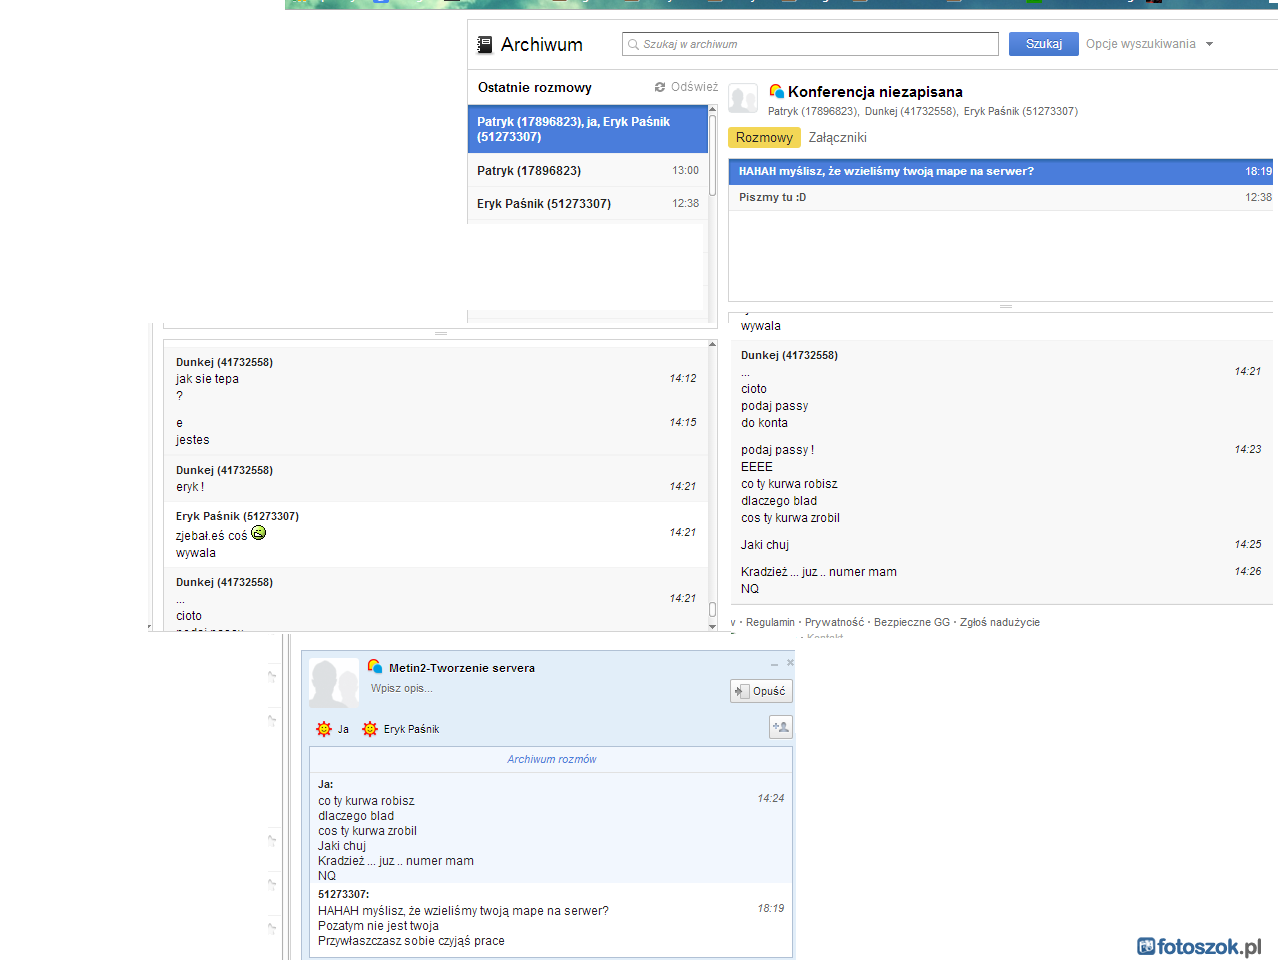
Task: Click participant Dunkej (41732558) in conference header
Action: point(910,111)
